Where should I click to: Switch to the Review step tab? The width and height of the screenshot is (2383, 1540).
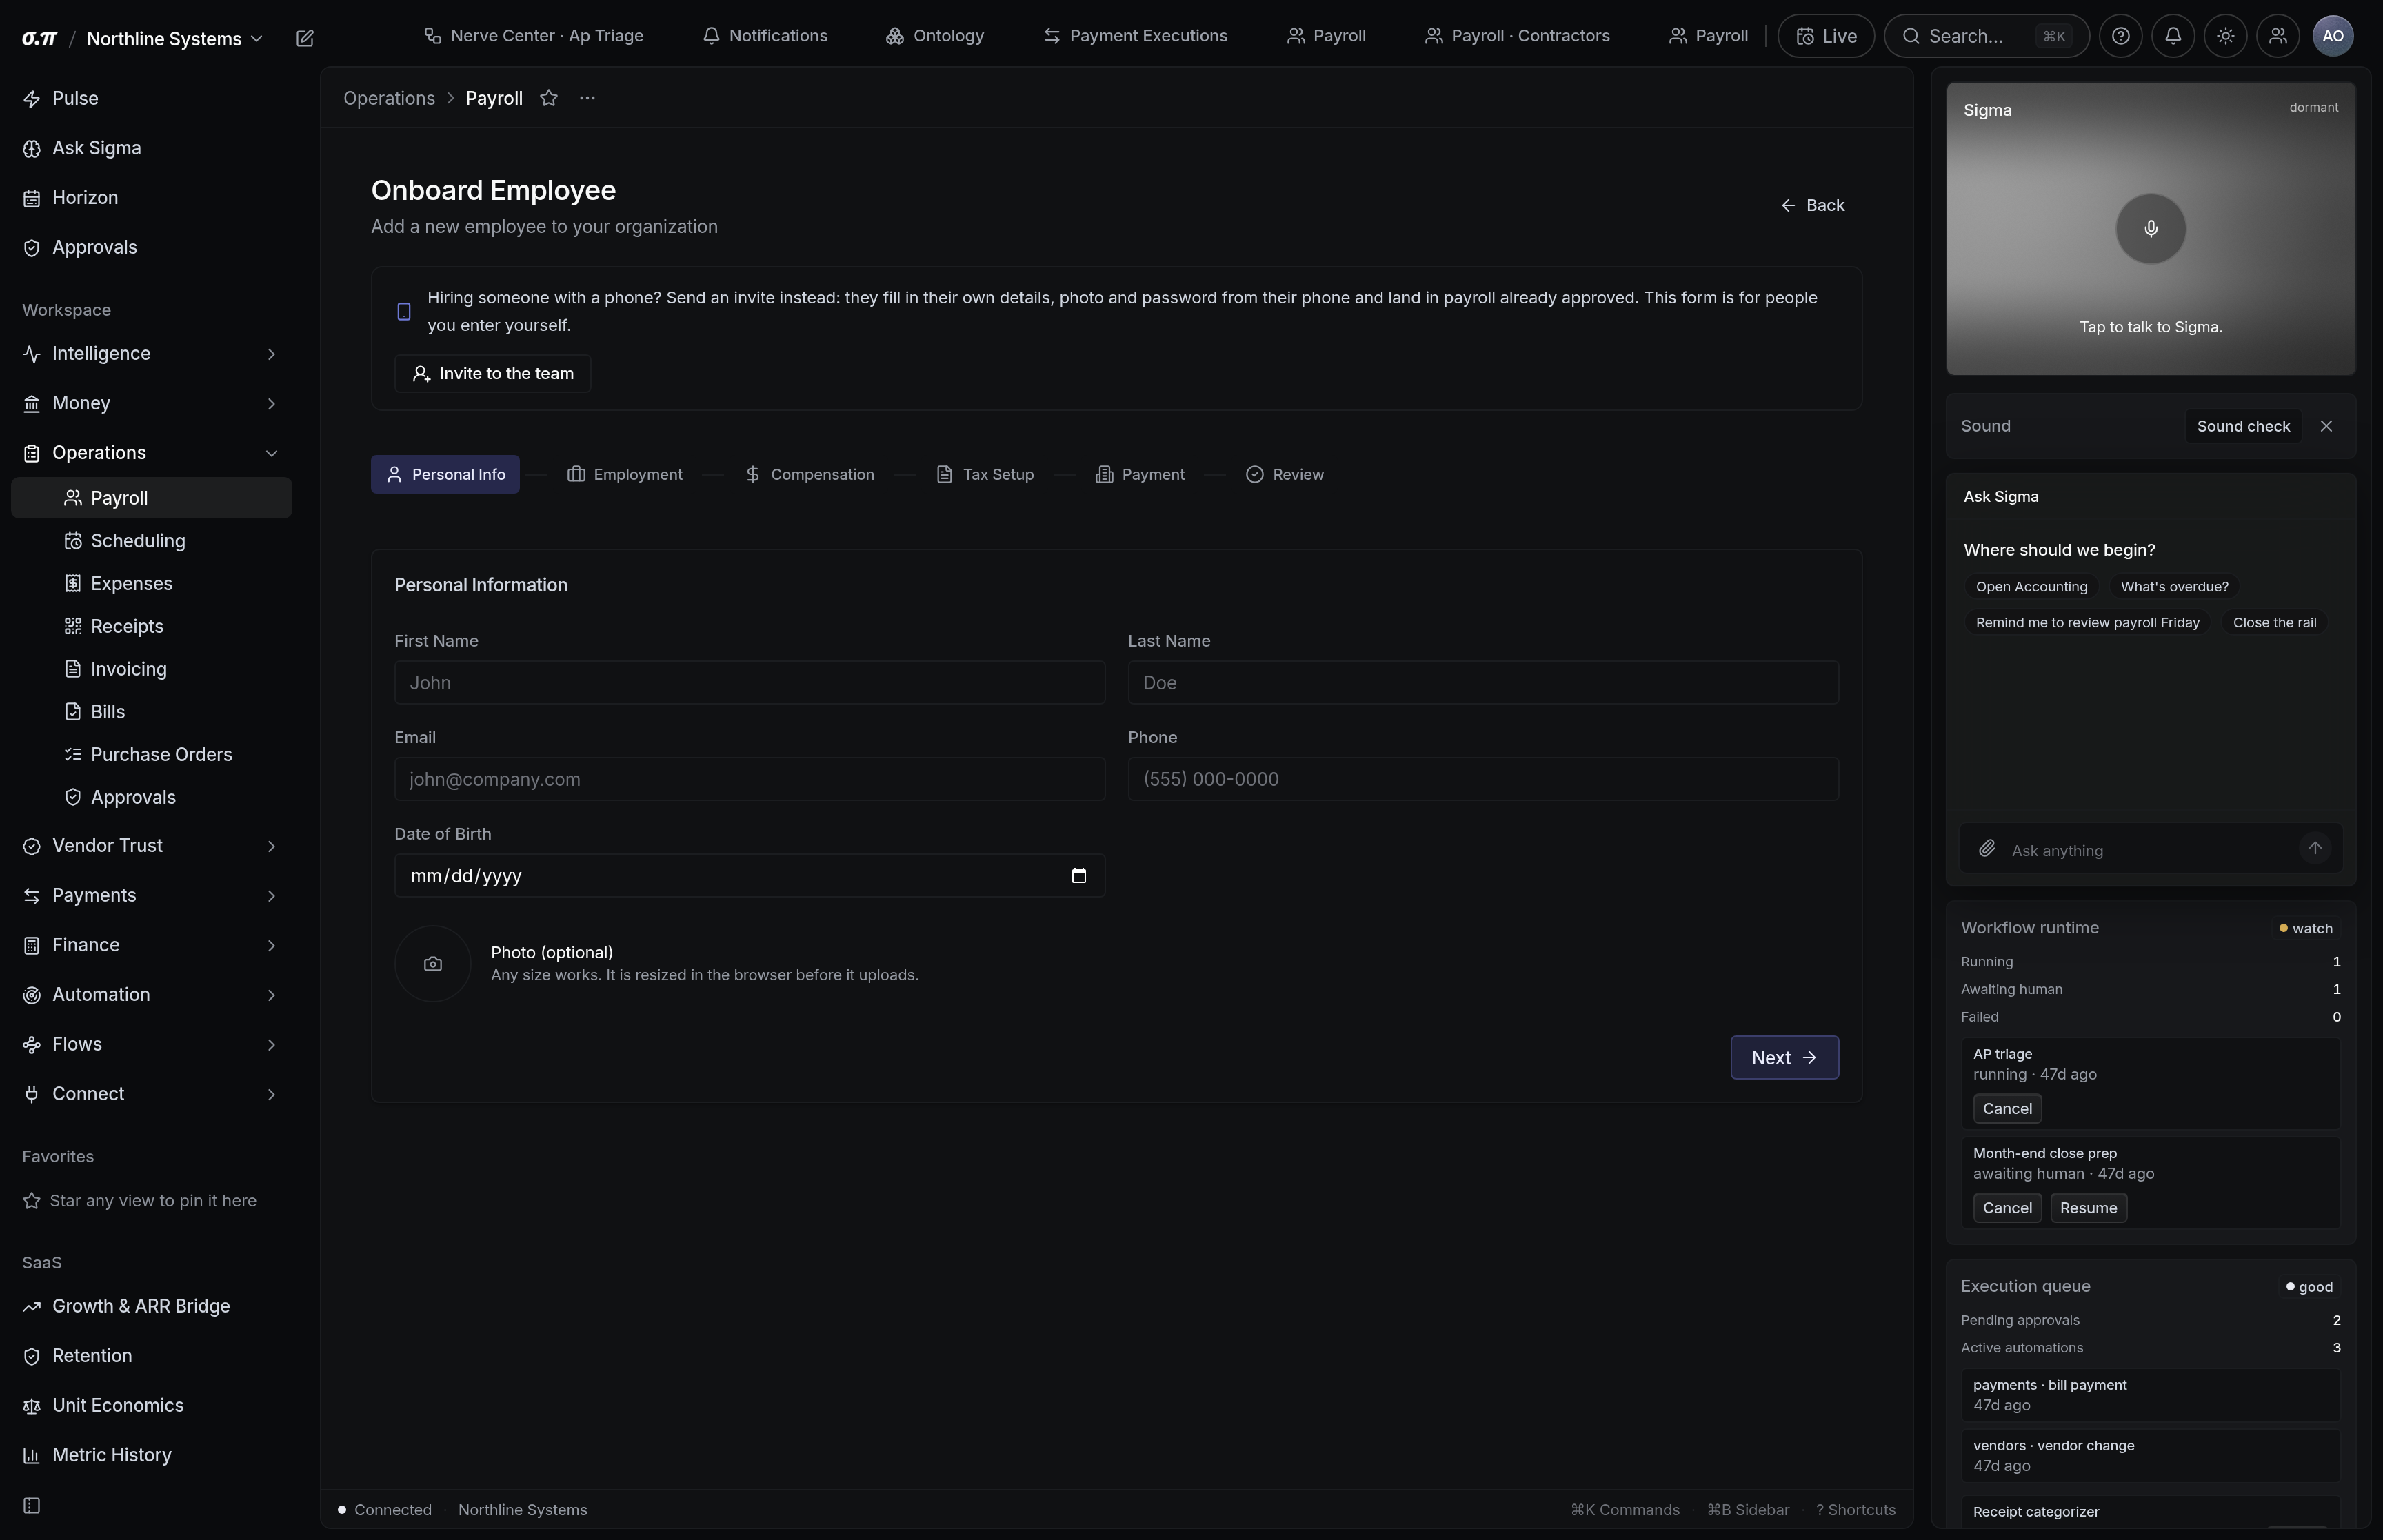point(1284,474)
